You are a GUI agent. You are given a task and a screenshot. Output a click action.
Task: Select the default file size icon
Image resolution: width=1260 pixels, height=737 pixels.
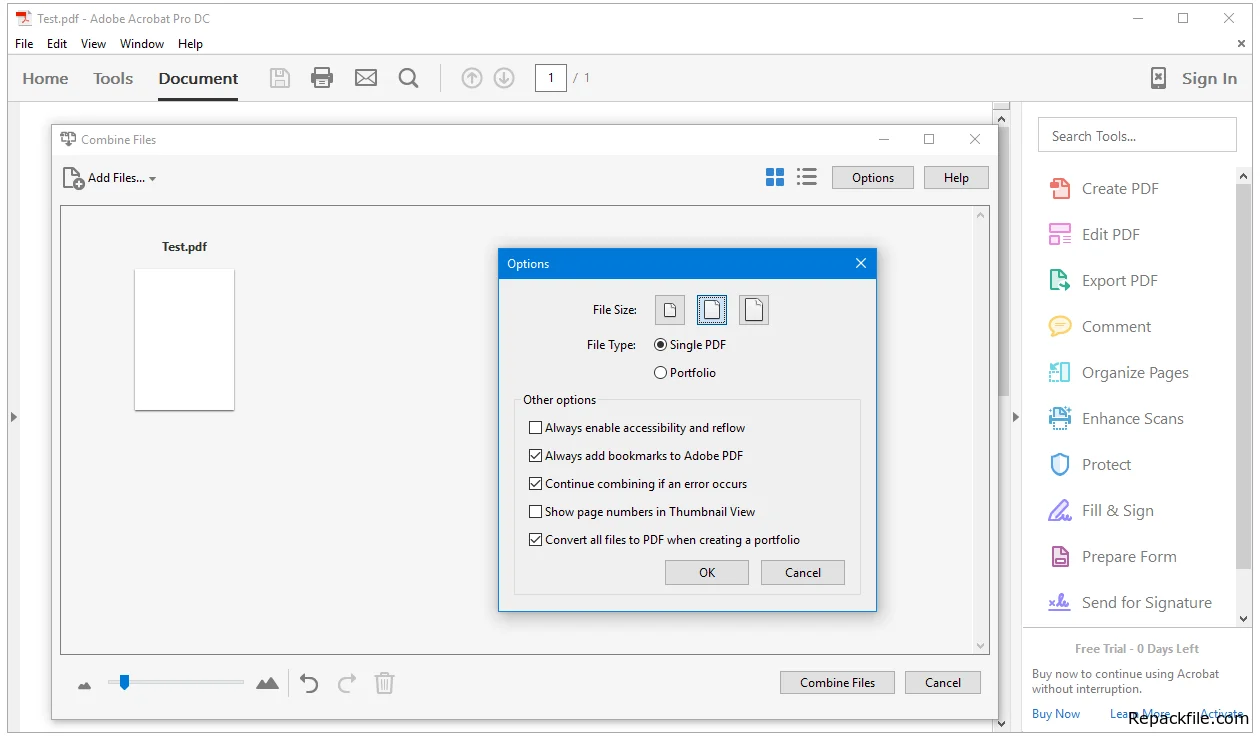(712, 310)
